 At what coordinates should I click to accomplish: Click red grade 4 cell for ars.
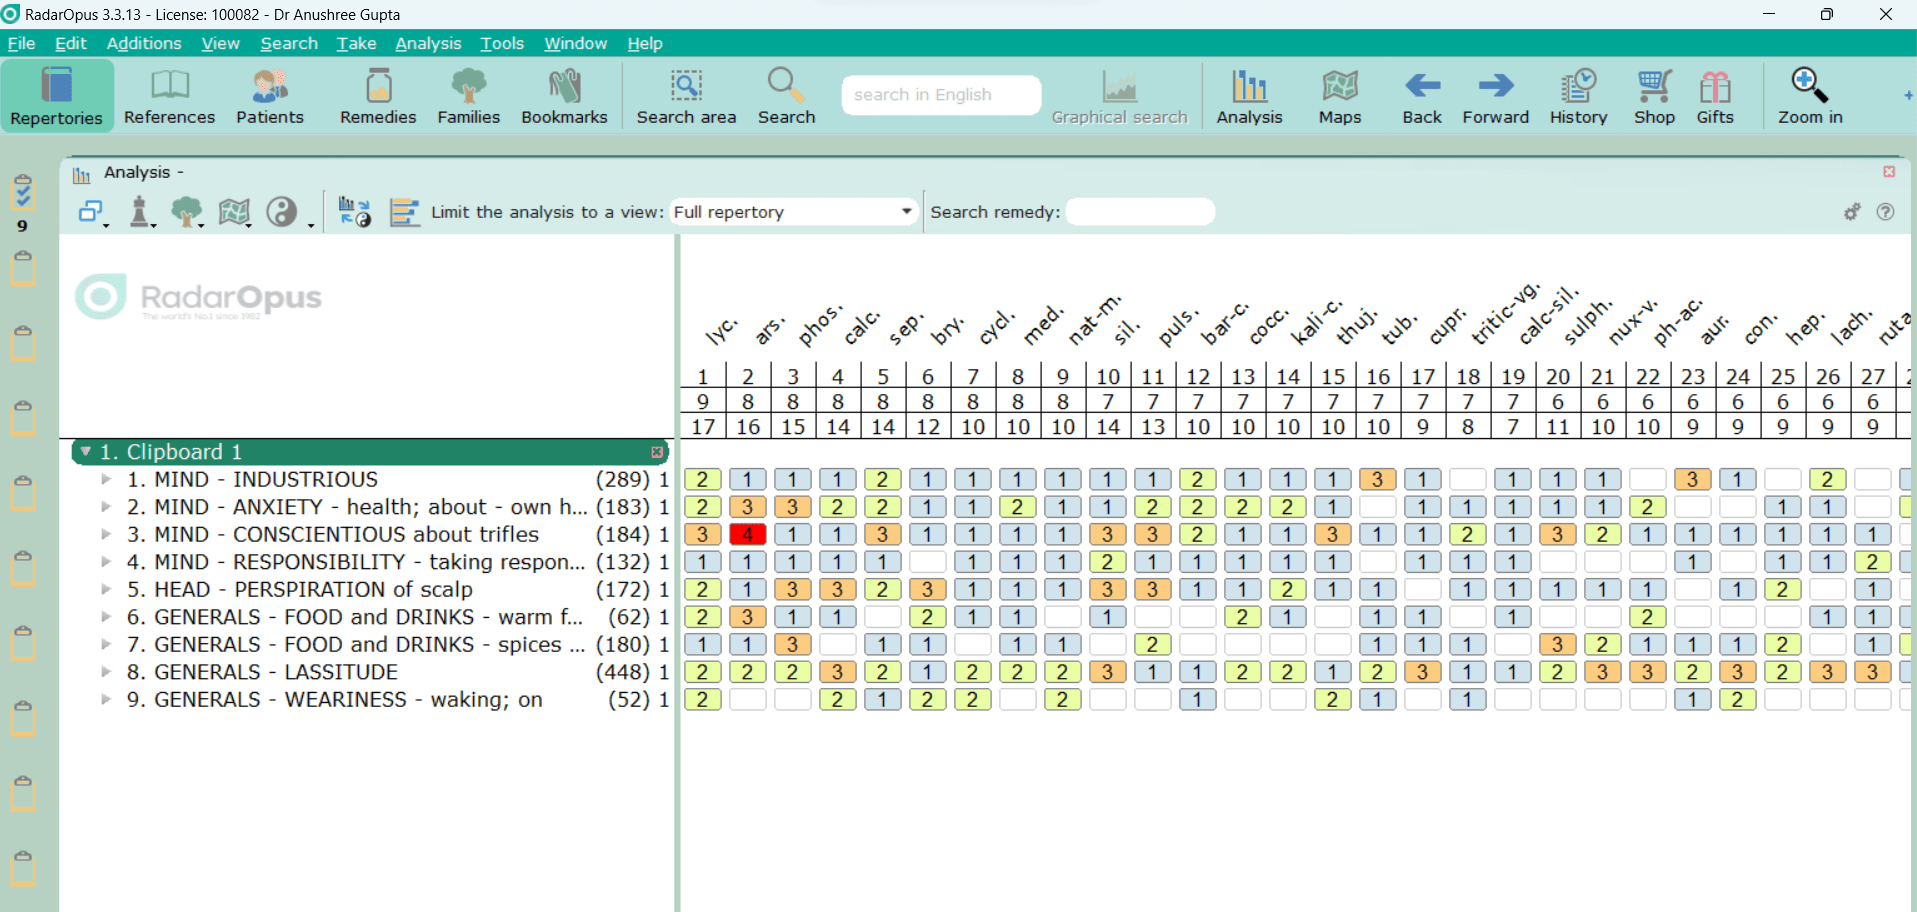tap(748, 535)
